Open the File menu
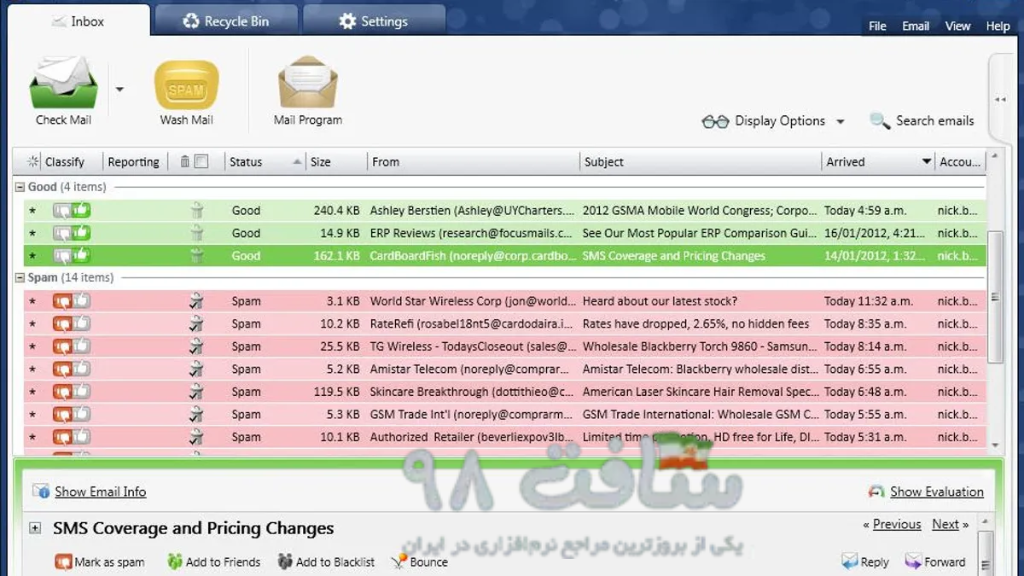The width and height of the screenshot is (1024, 576). (877, 26)
